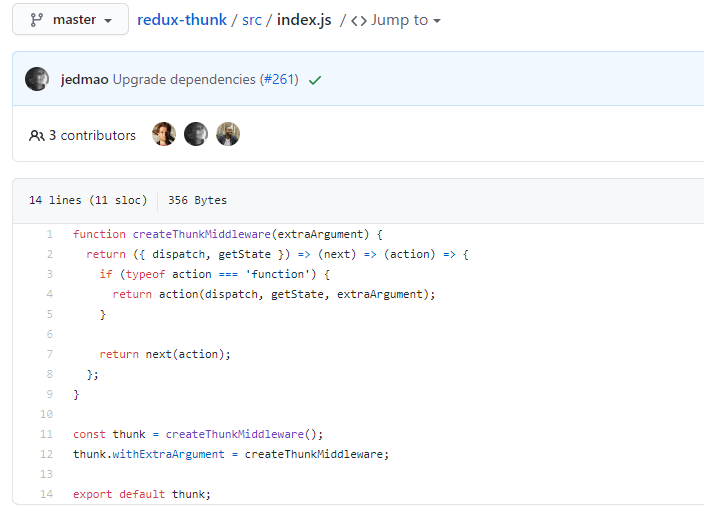Select line number 11

coord(47,434)
